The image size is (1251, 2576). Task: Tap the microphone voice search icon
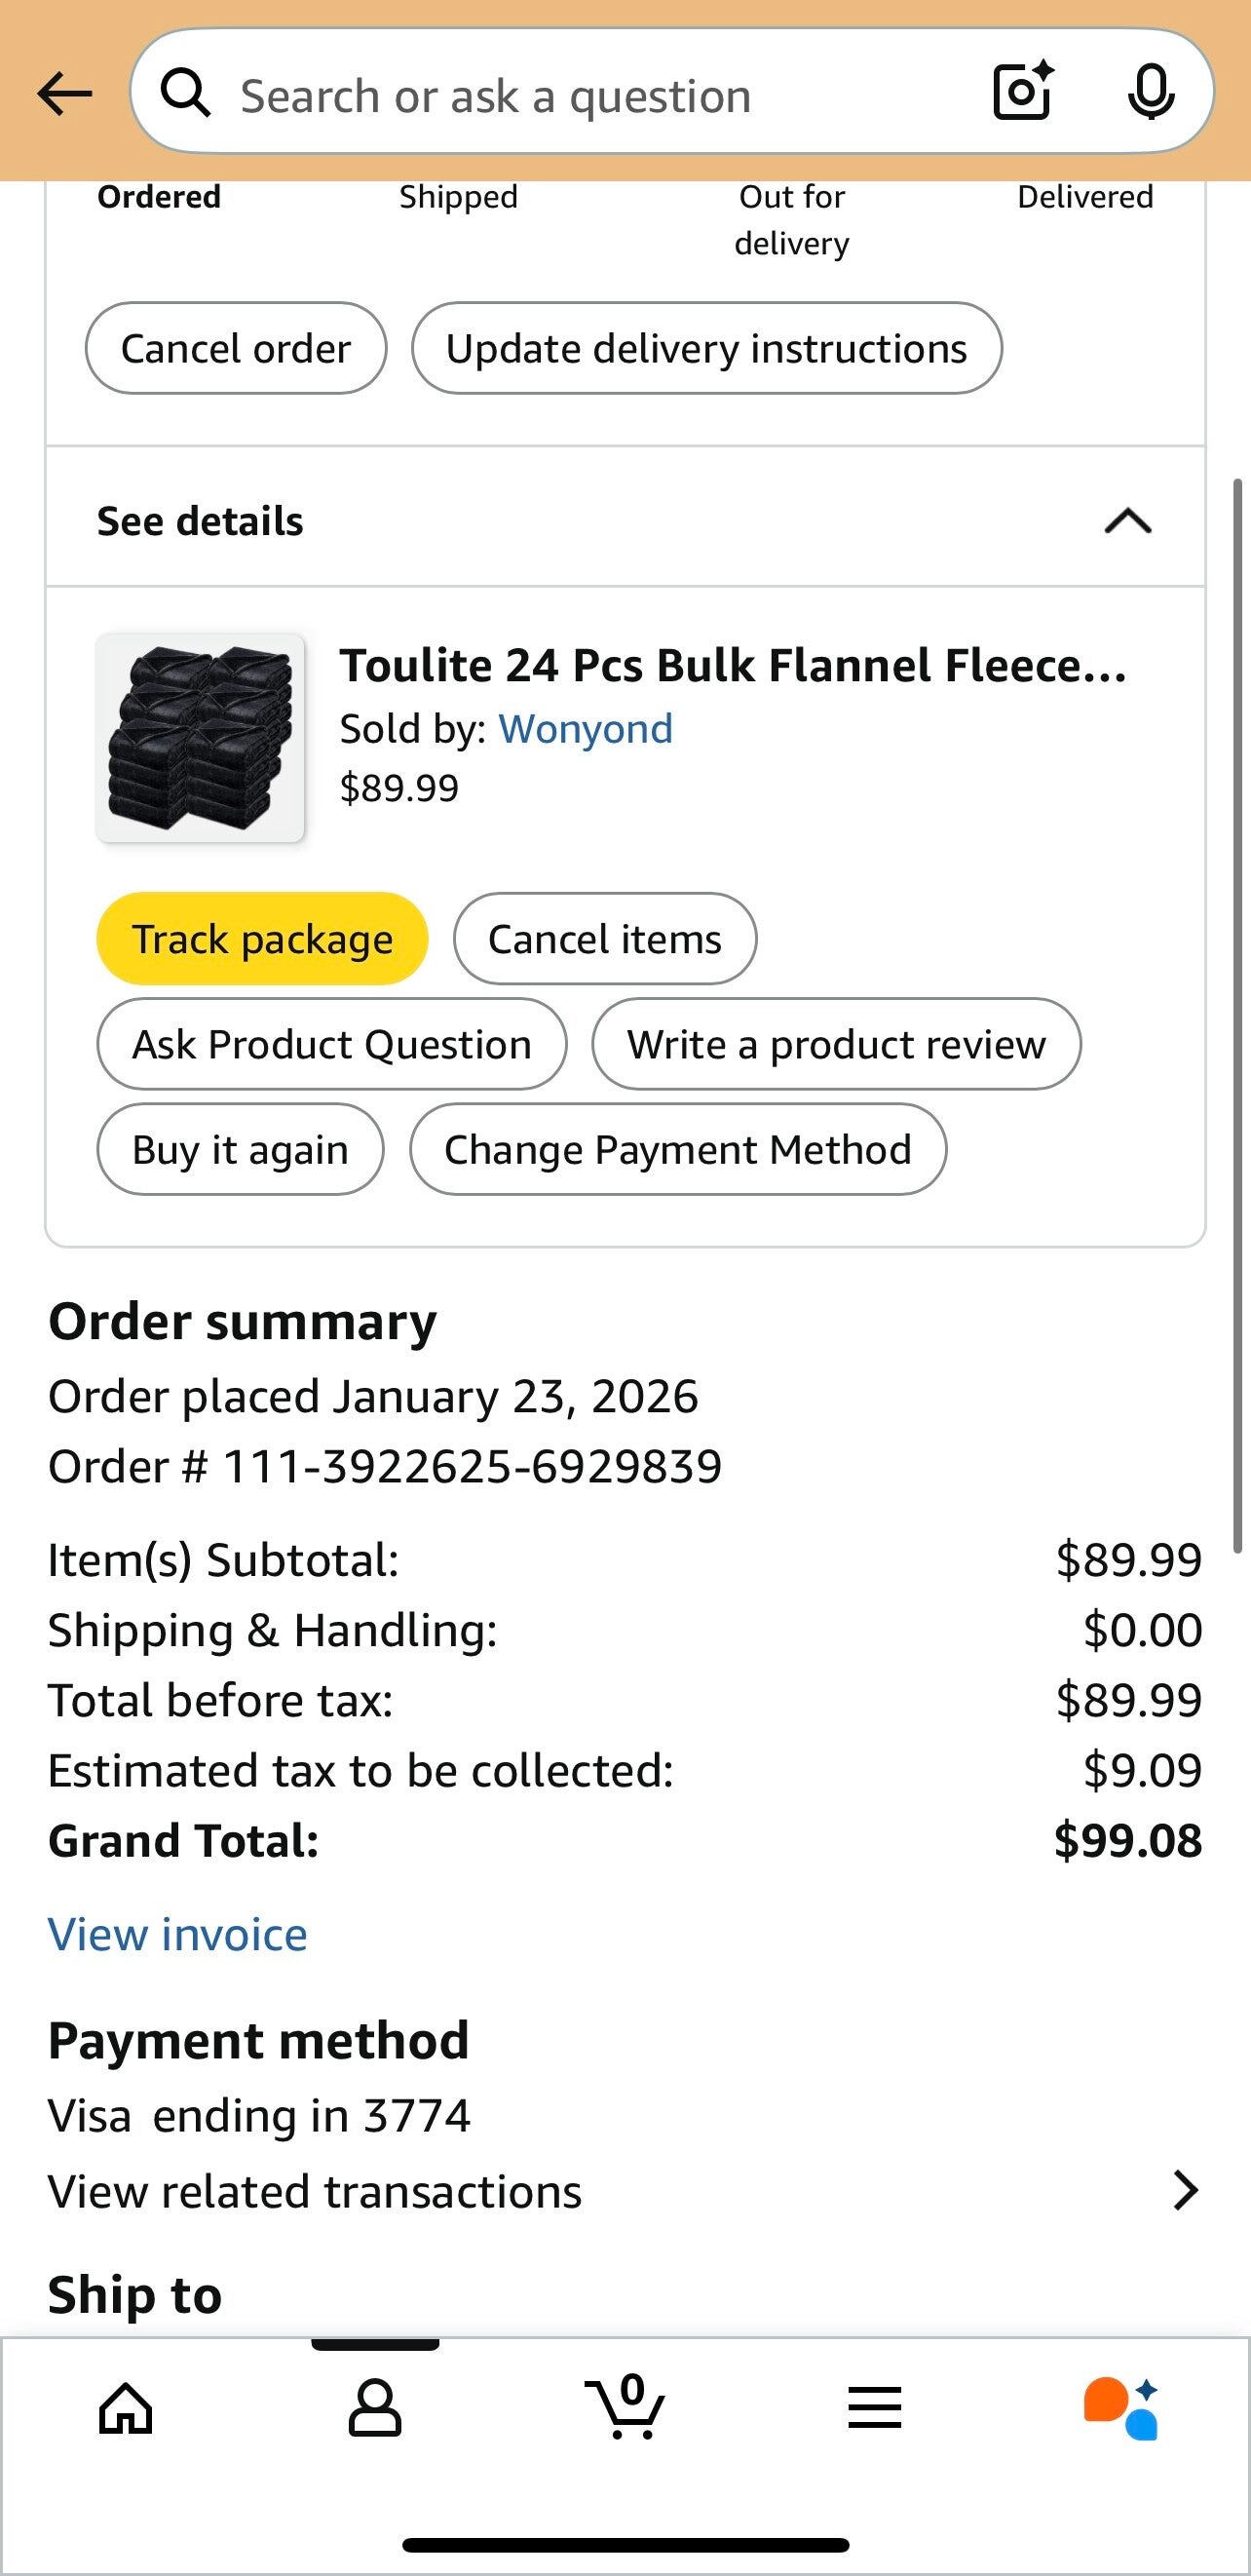pyautogui.click(x=1150, y=92)
